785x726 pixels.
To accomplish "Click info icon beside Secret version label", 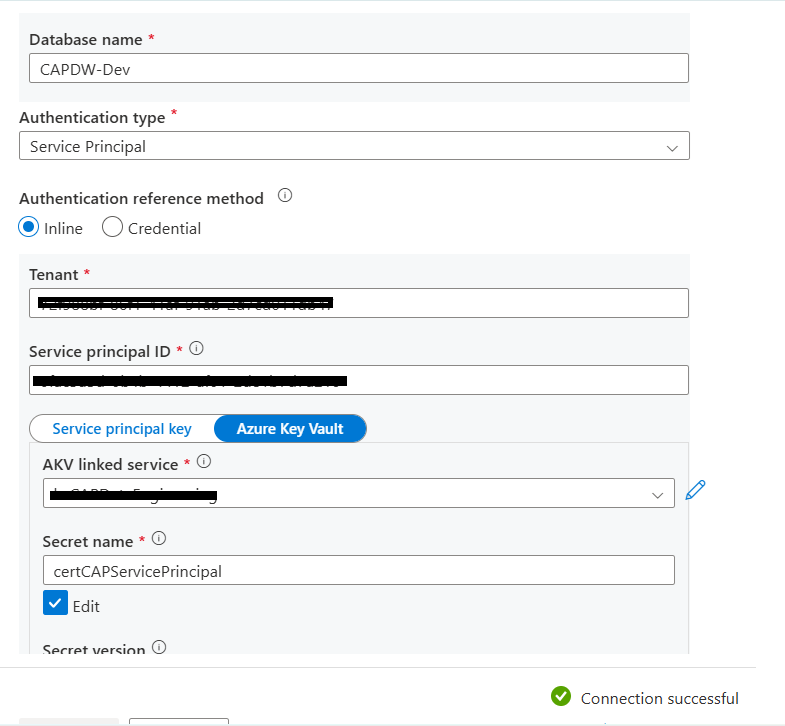I will (159, 647).
